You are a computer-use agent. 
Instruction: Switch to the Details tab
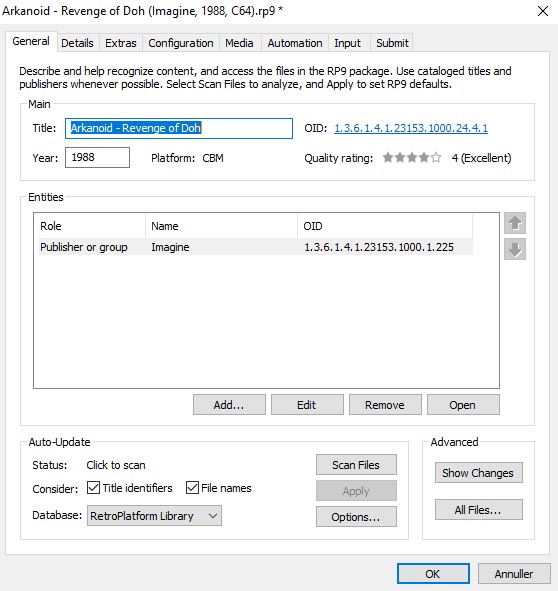point(77,43)
